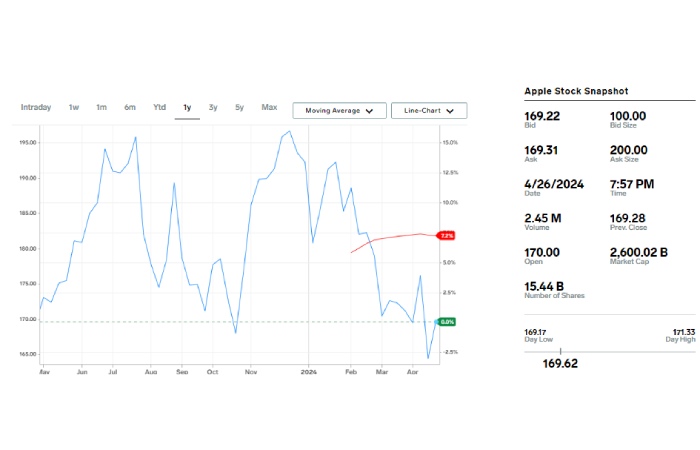The width and height of the screenshot is (700, 450).
Task: Click the 15.0% right axis label
Action: pos(450,142)
